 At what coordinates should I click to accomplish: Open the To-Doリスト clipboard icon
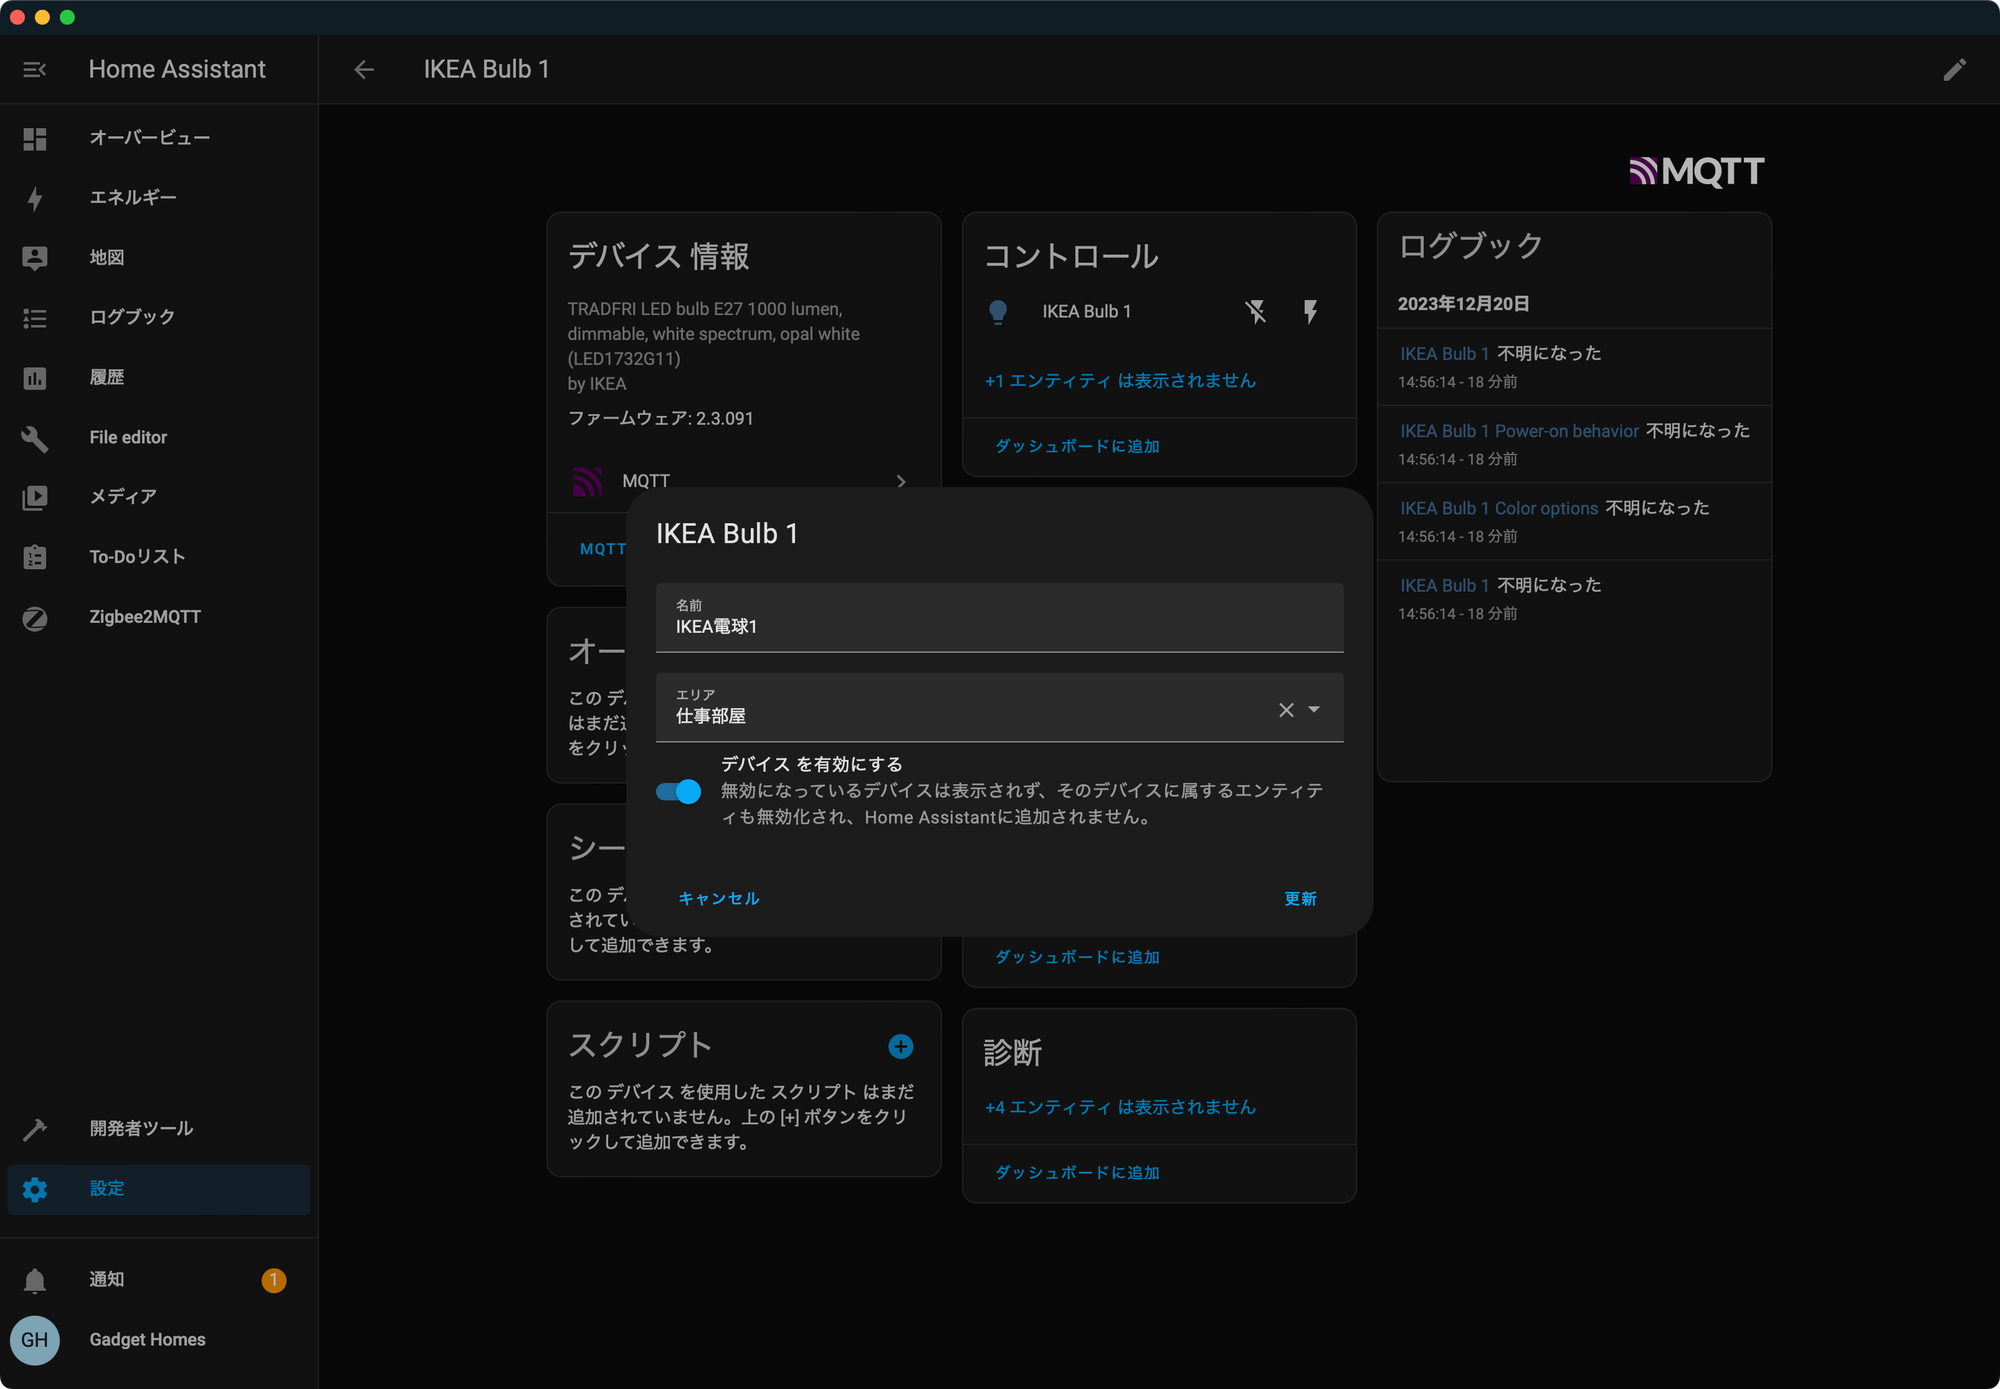pyautogui.click(x=35, y=557)
